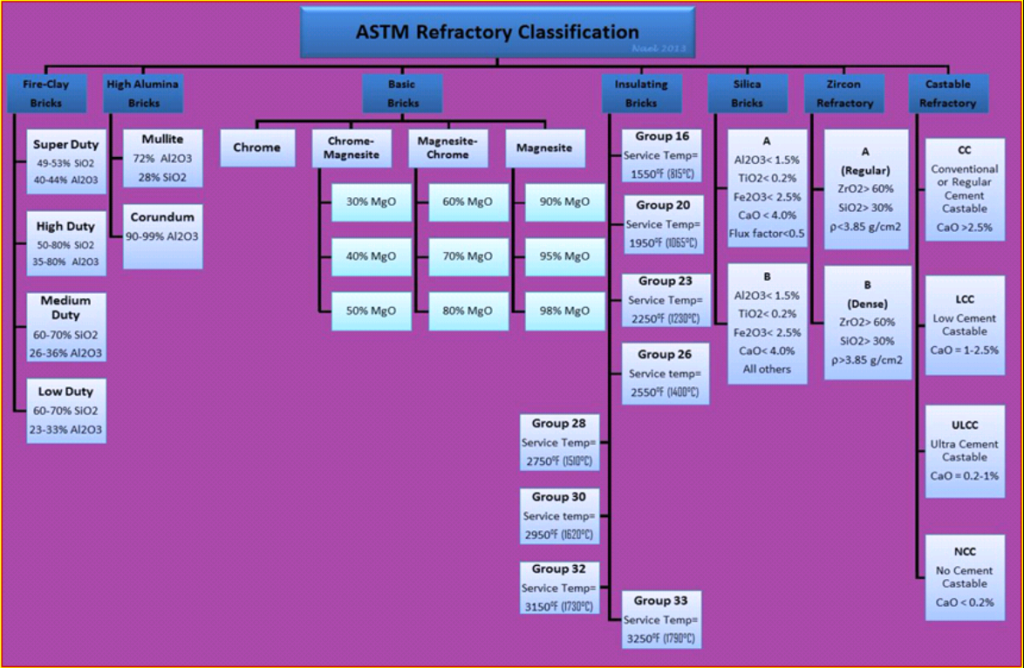The image size is (1024, 668).
Task: Click the High Alumina Bricks node
Action: (x=142, y=92)
